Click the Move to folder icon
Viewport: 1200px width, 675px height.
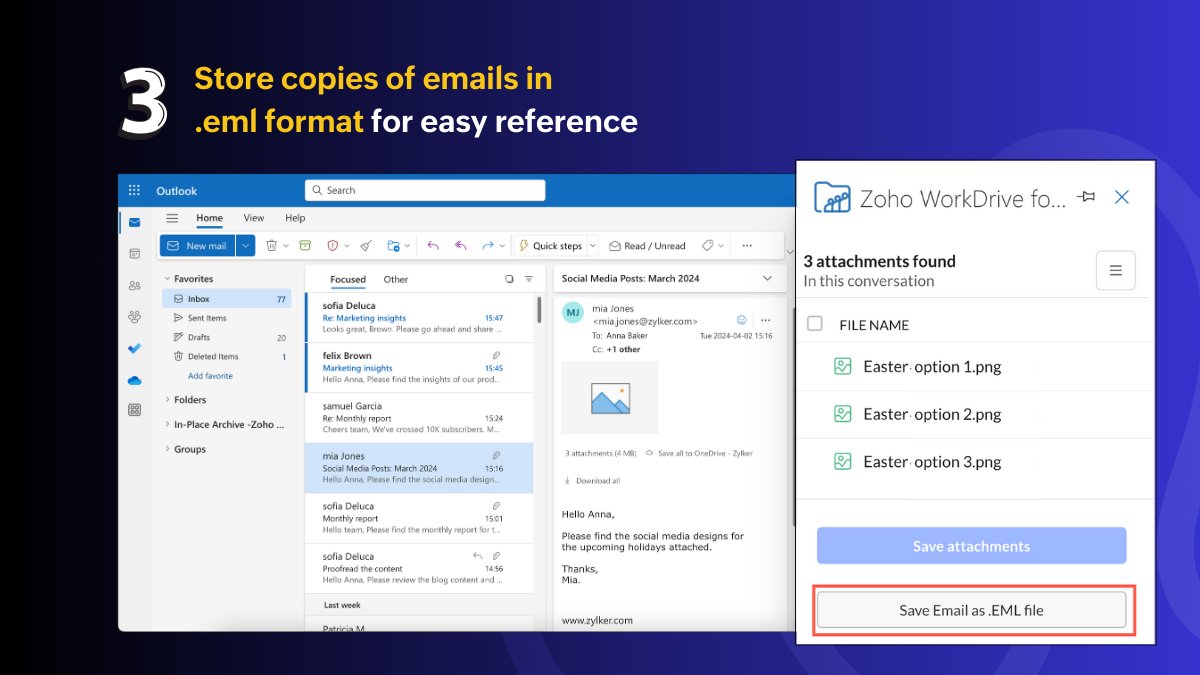[x=394, y=245]
